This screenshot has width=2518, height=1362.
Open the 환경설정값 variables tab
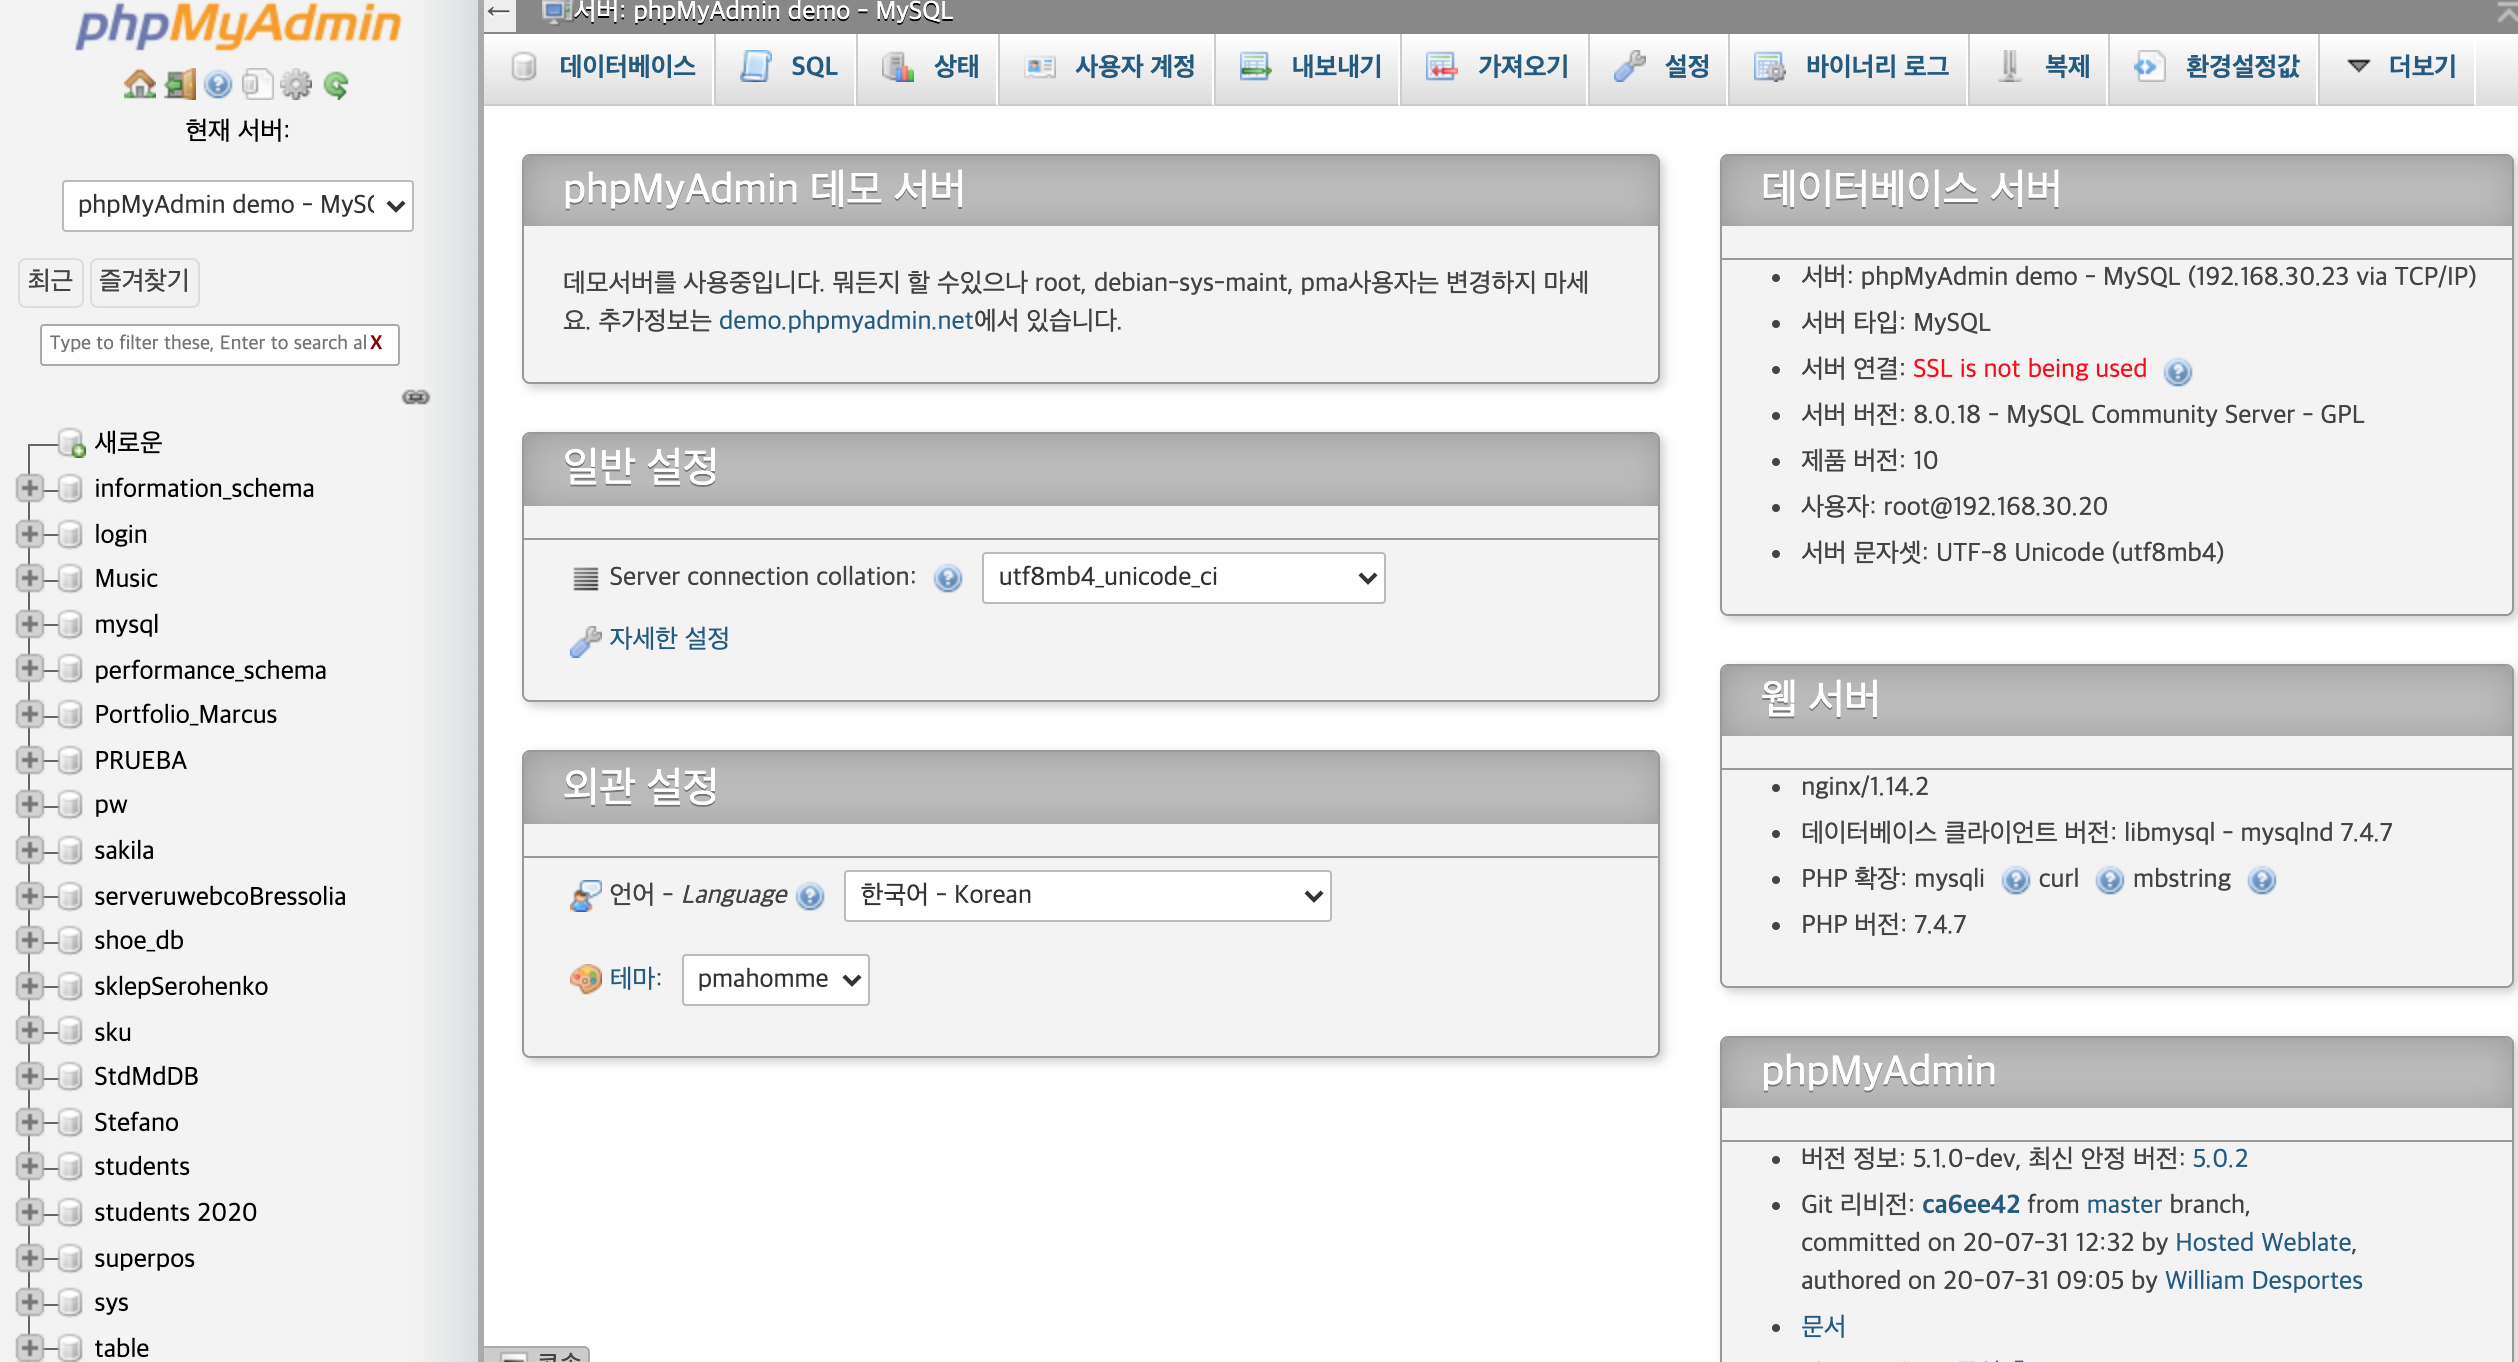pos(2216,67)
